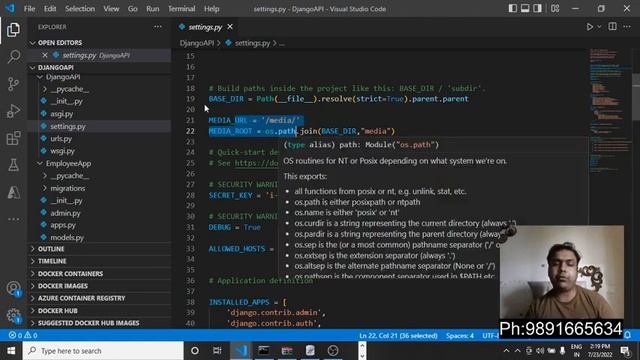Open the Azure view icon

tap(13, 192)
